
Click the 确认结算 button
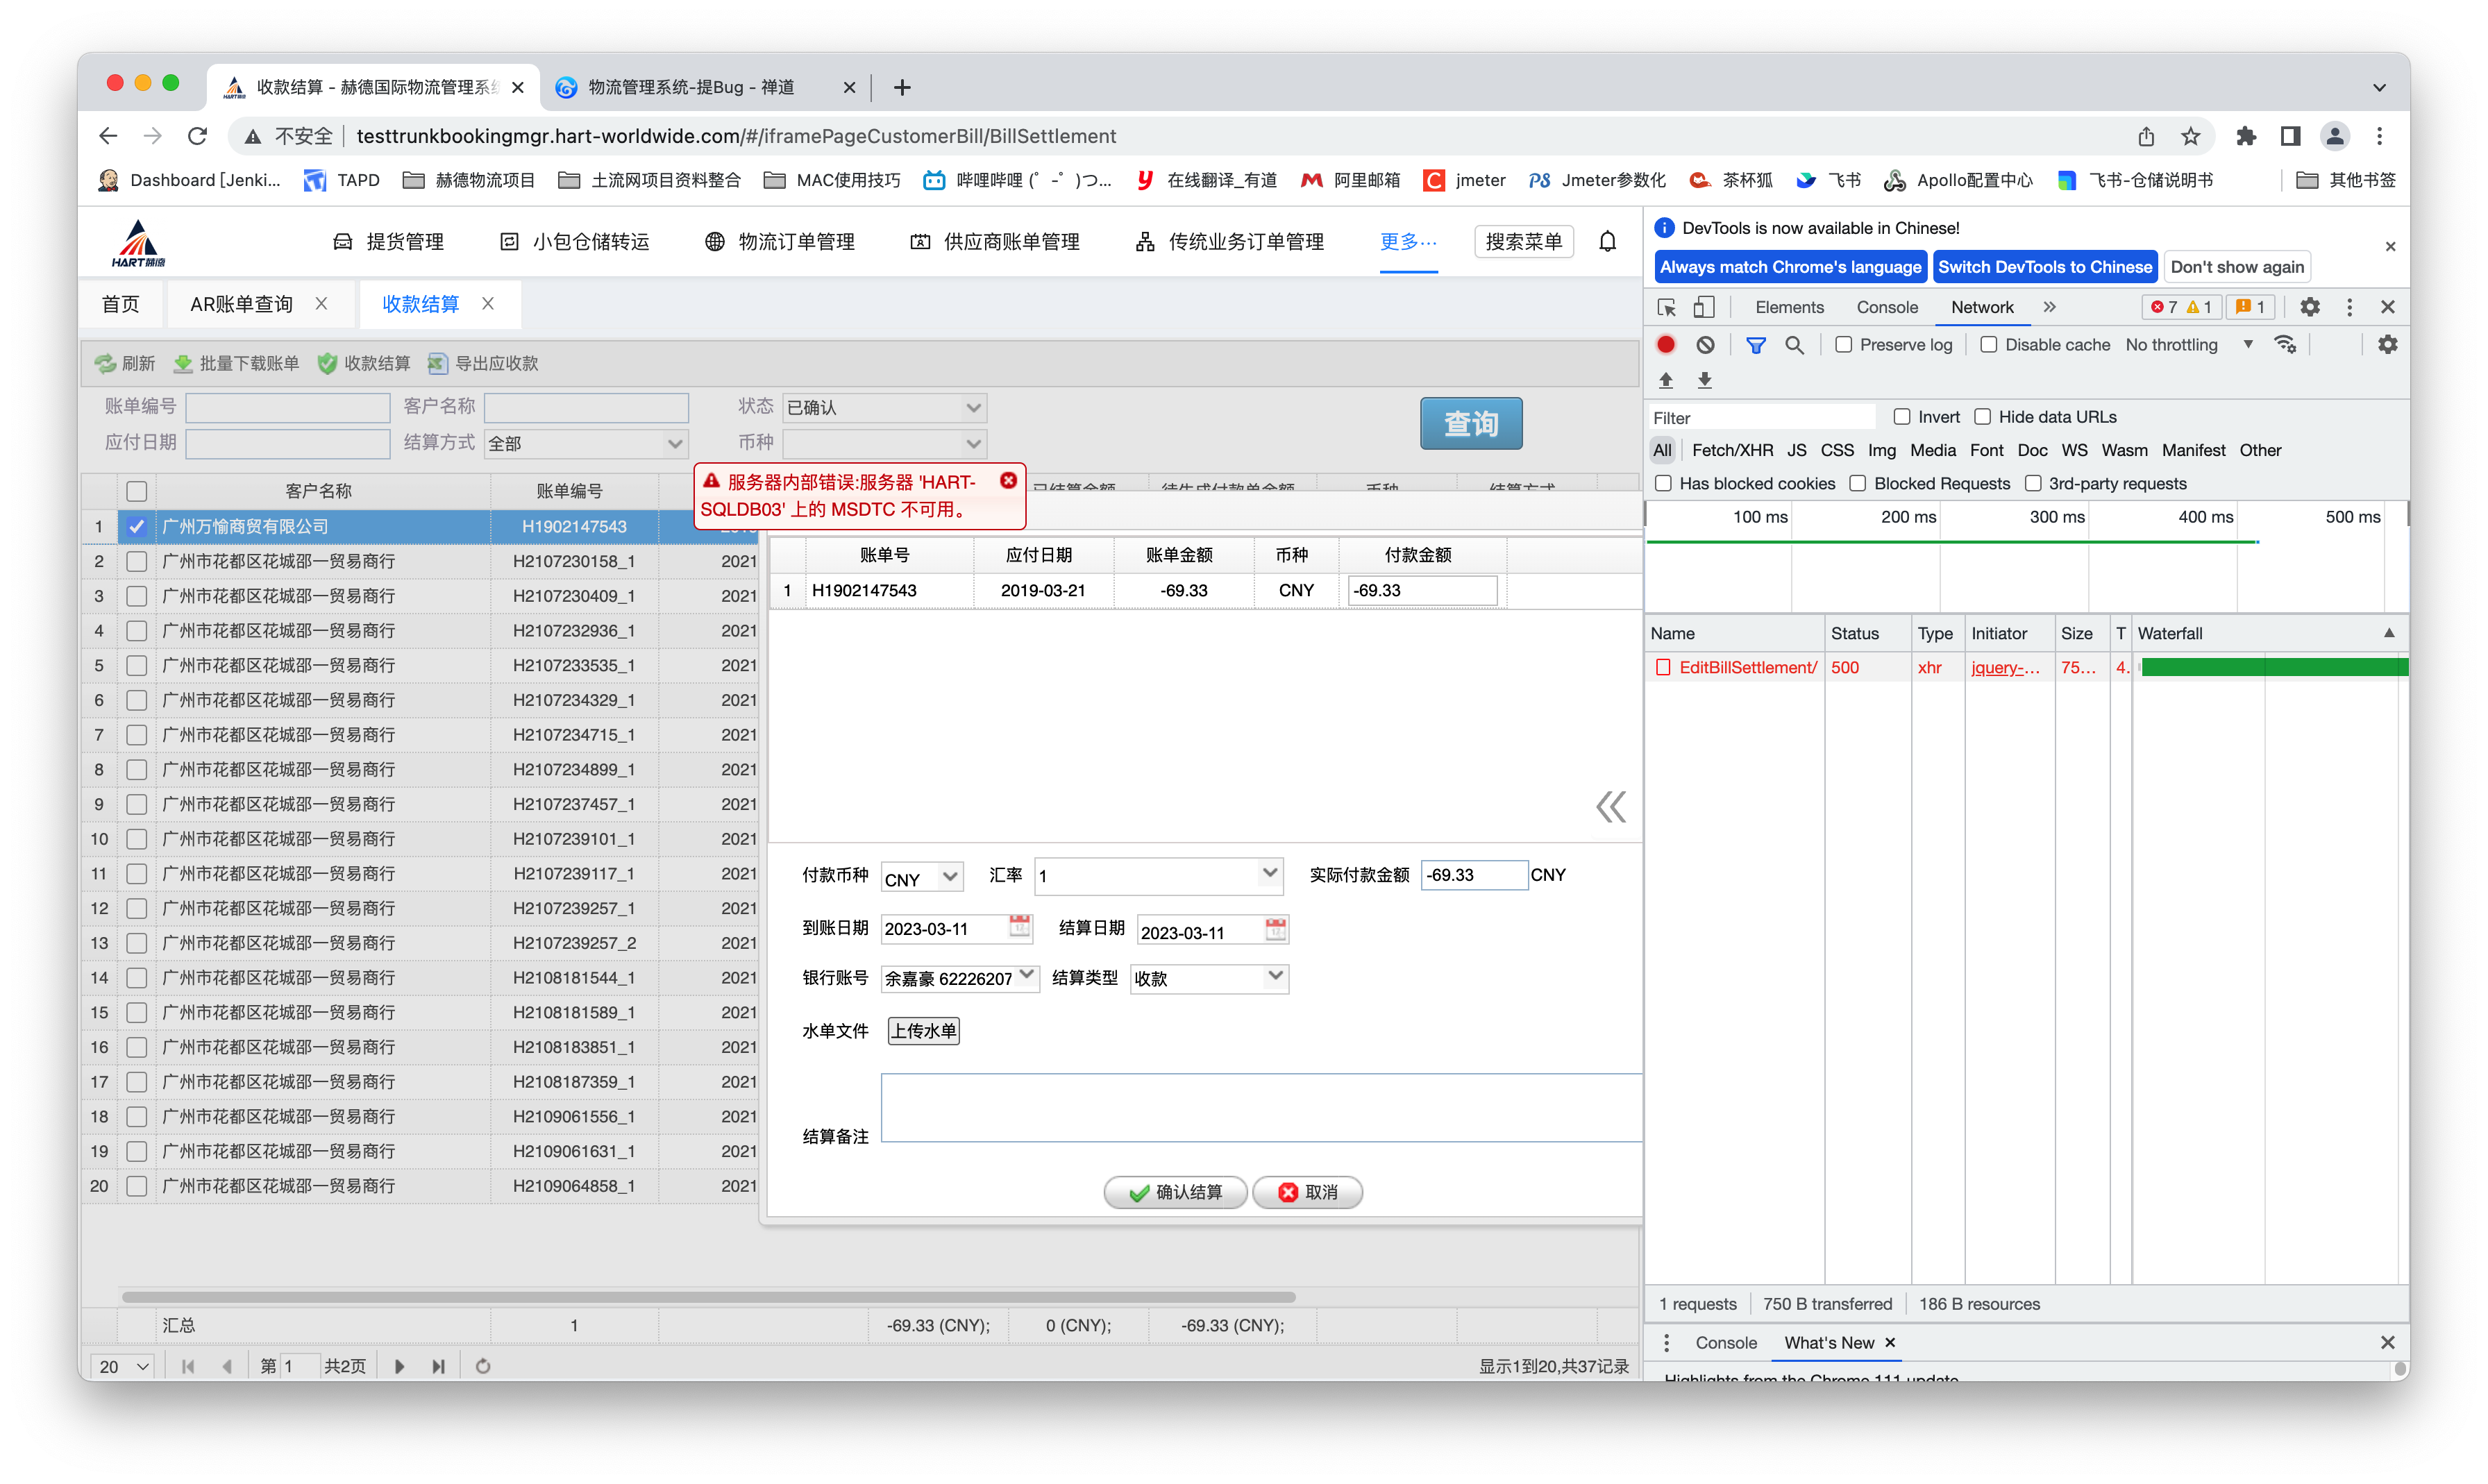pos(1175,1192)
